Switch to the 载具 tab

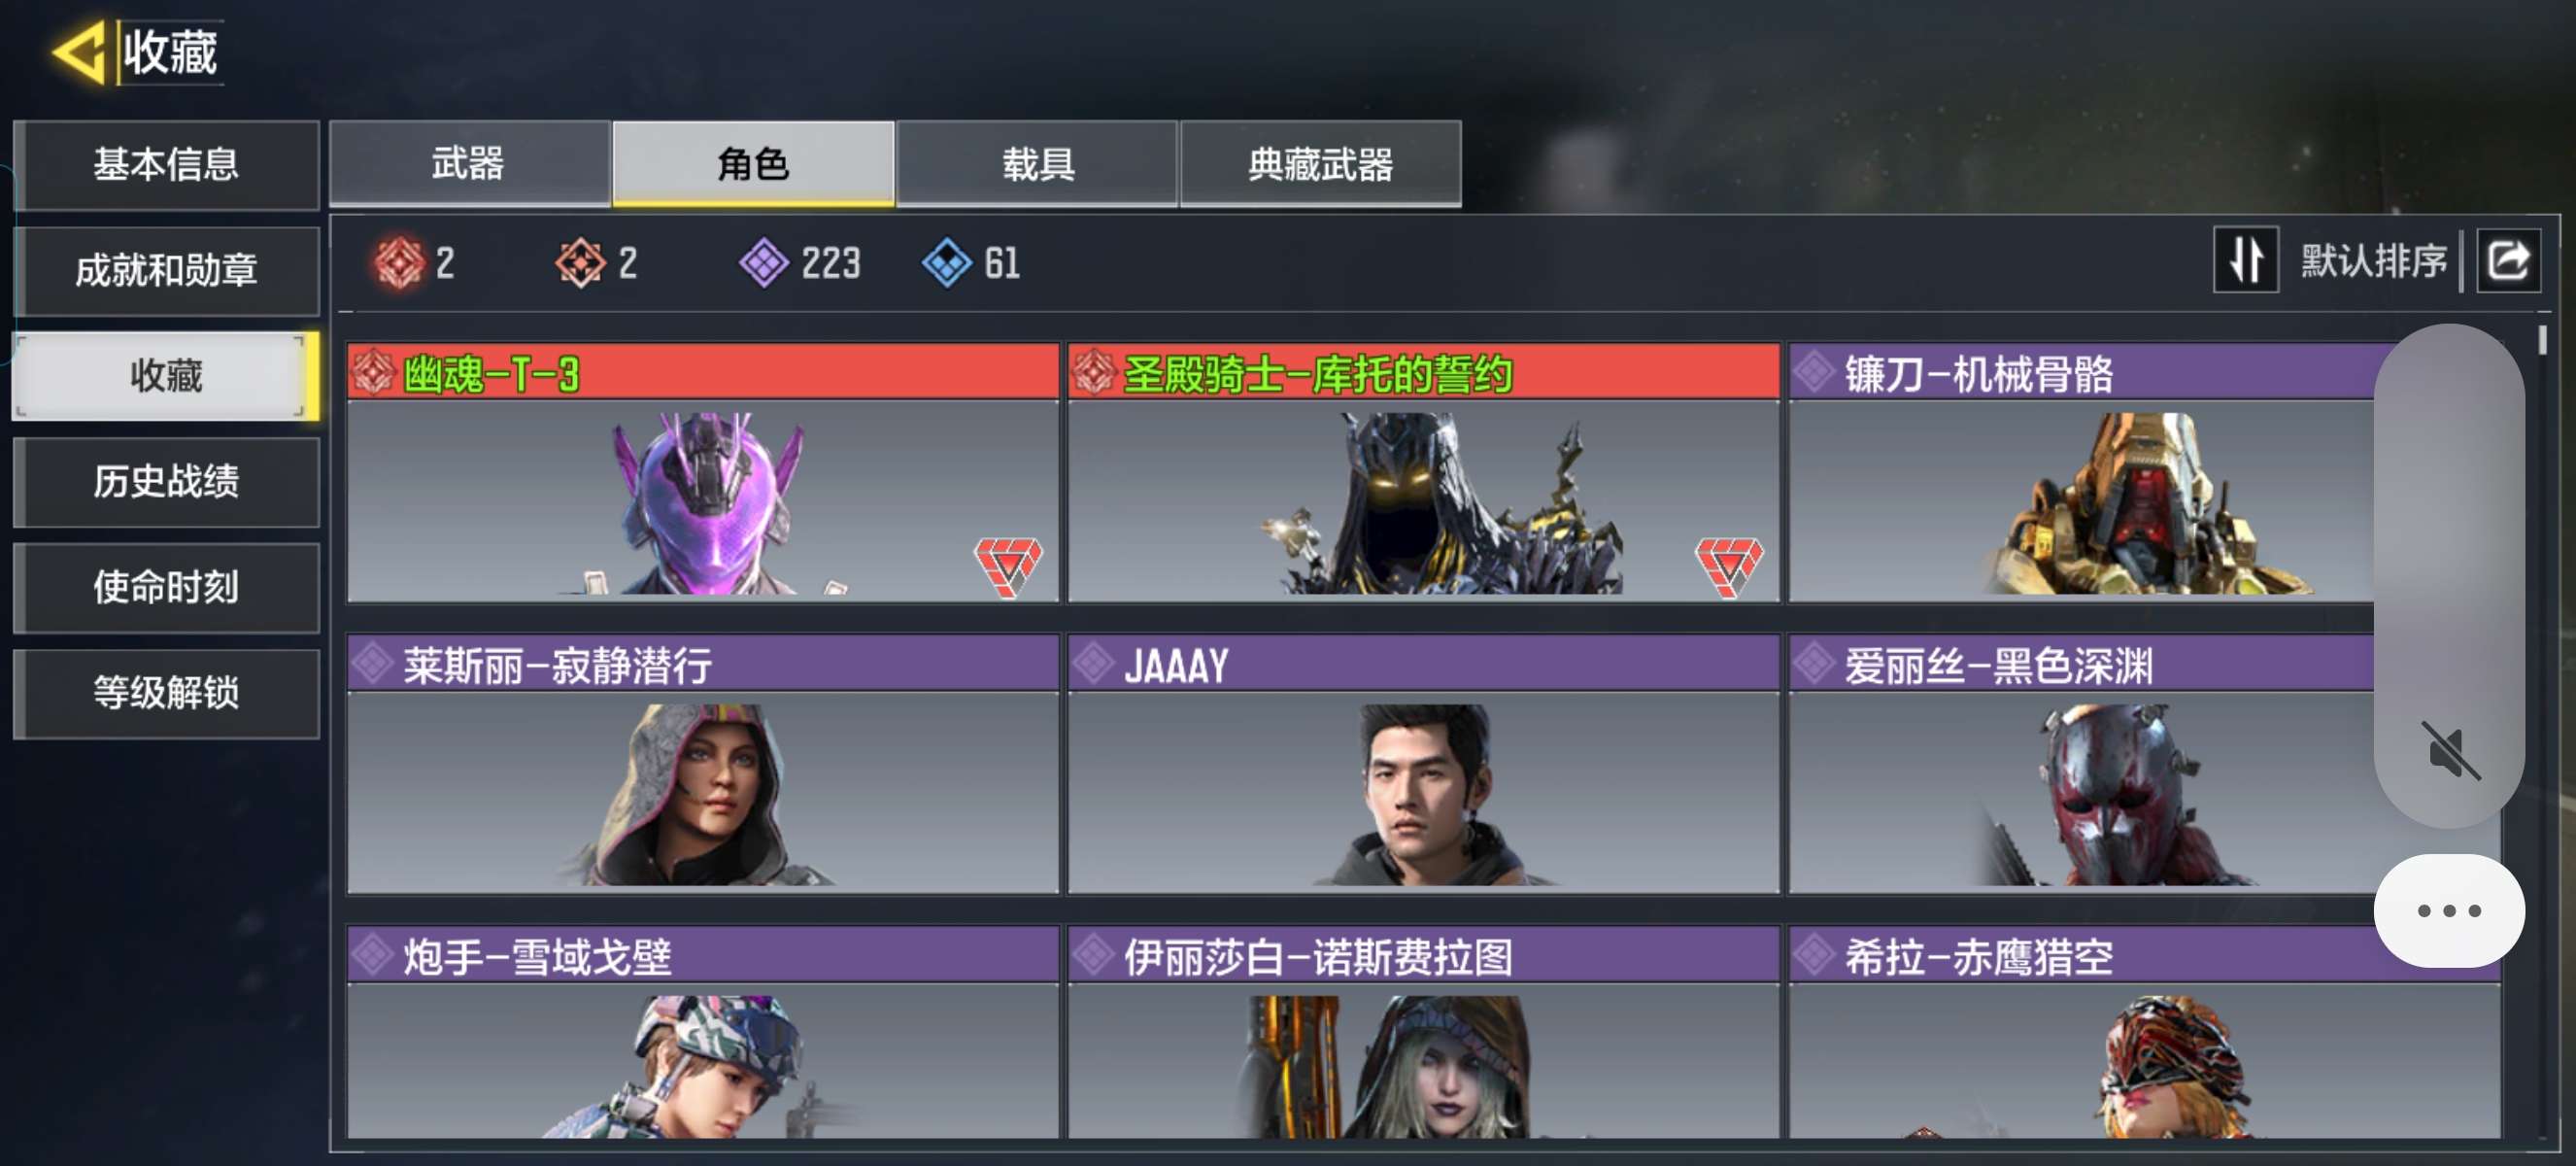(x=1037, y=164)
